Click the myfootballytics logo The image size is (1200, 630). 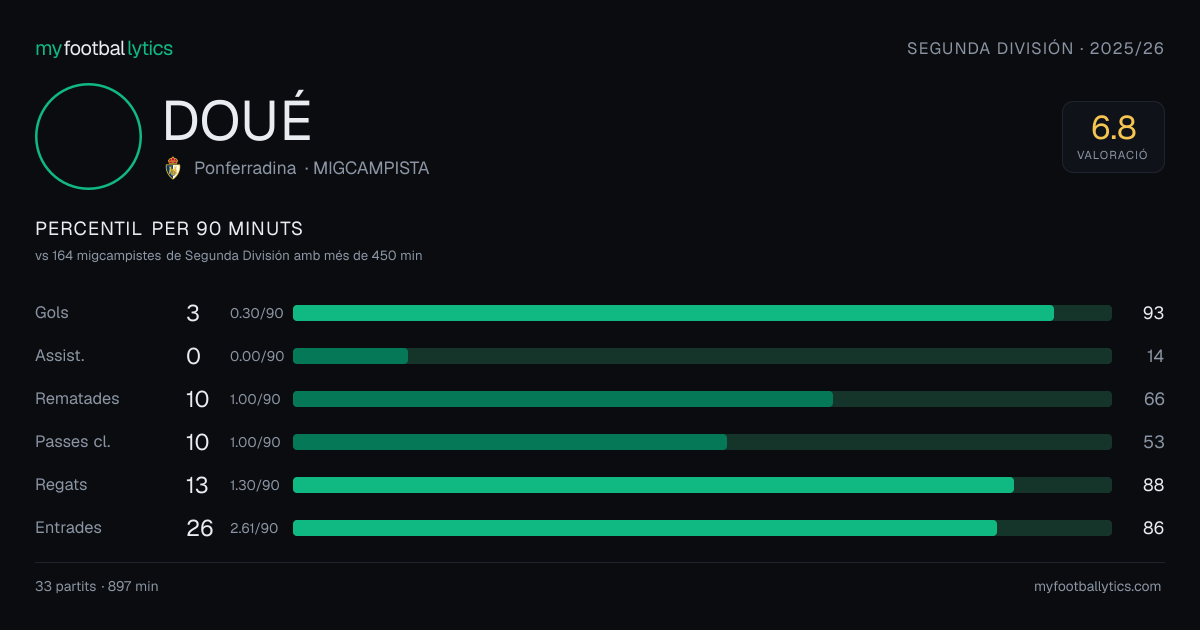(x=104, y=48)
